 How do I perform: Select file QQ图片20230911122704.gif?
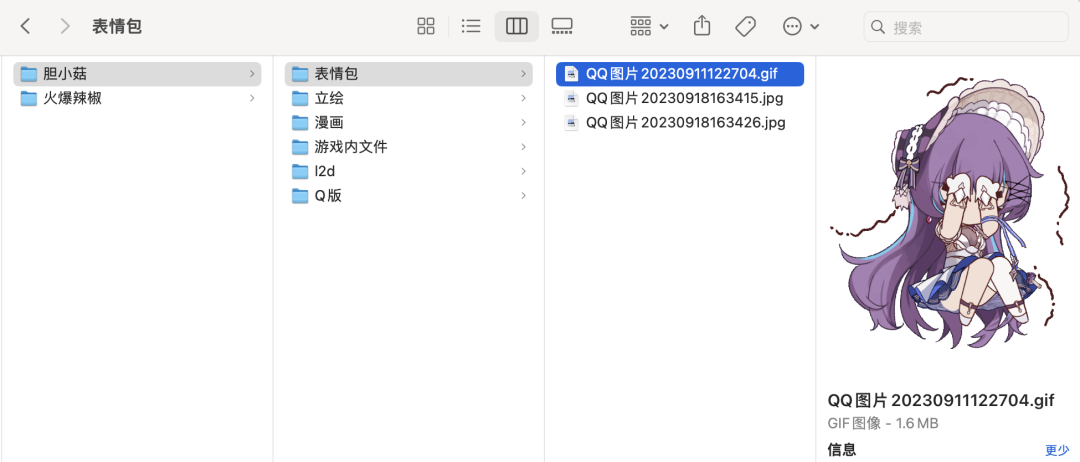(680, 74)
